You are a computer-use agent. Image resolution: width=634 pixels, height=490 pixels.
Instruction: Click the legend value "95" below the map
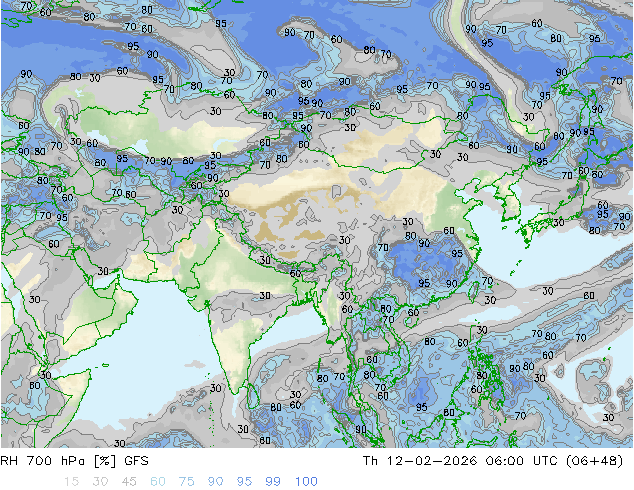[244, 482]
